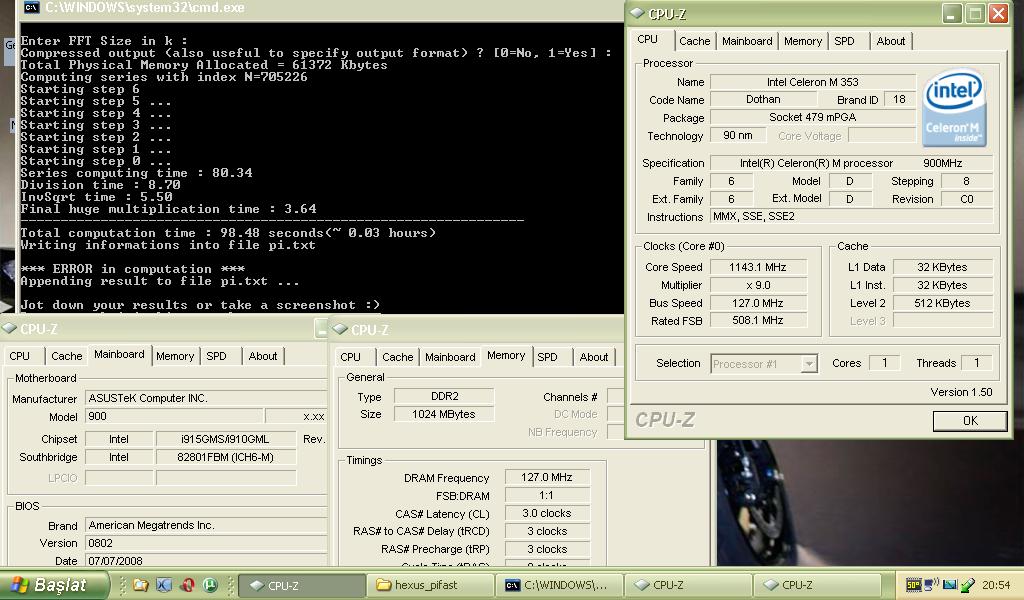Click the Southbridge value 82801FBM (ICH6-M)

225,457
